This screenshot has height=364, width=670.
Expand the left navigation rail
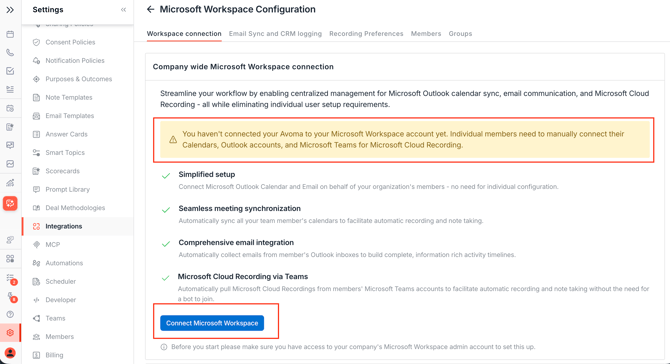click(10, 9)
